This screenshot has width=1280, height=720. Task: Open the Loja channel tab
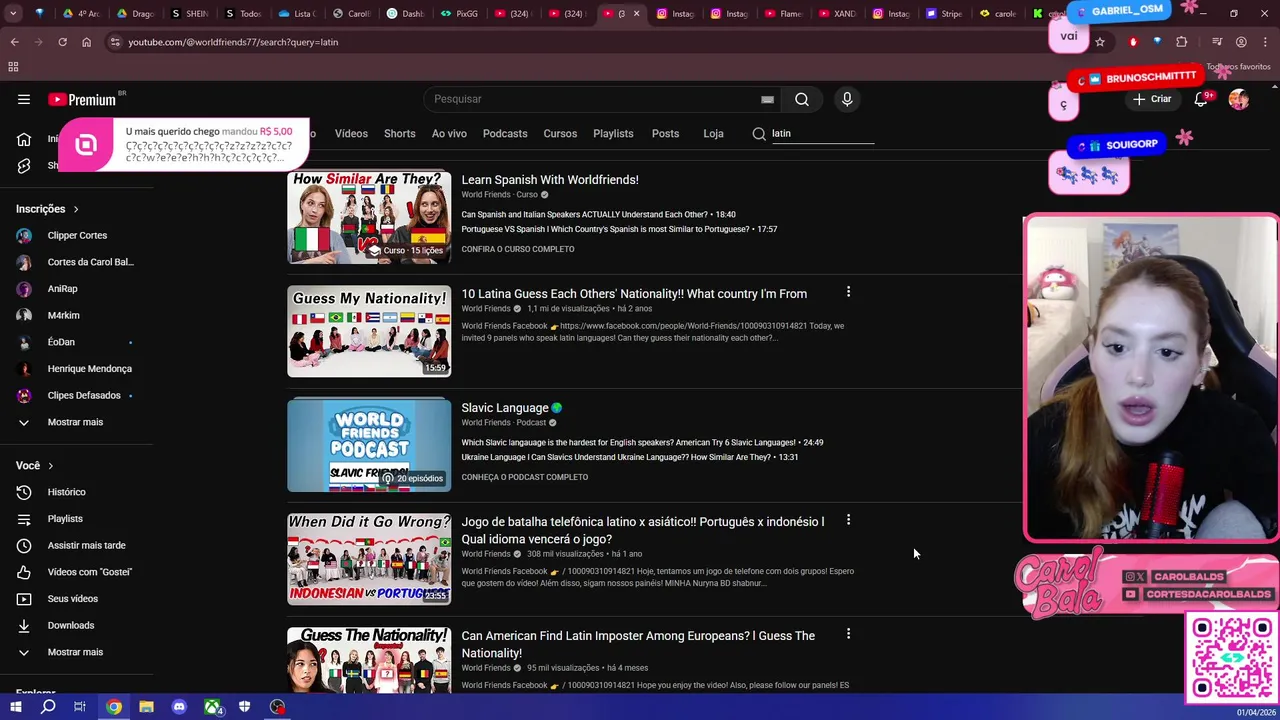713,133
